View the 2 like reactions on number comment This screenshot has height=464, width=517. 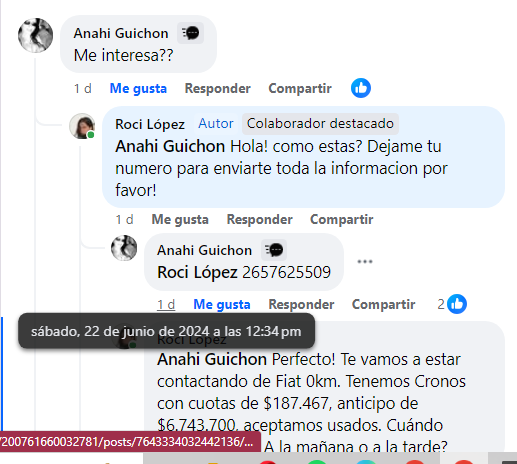452,304
